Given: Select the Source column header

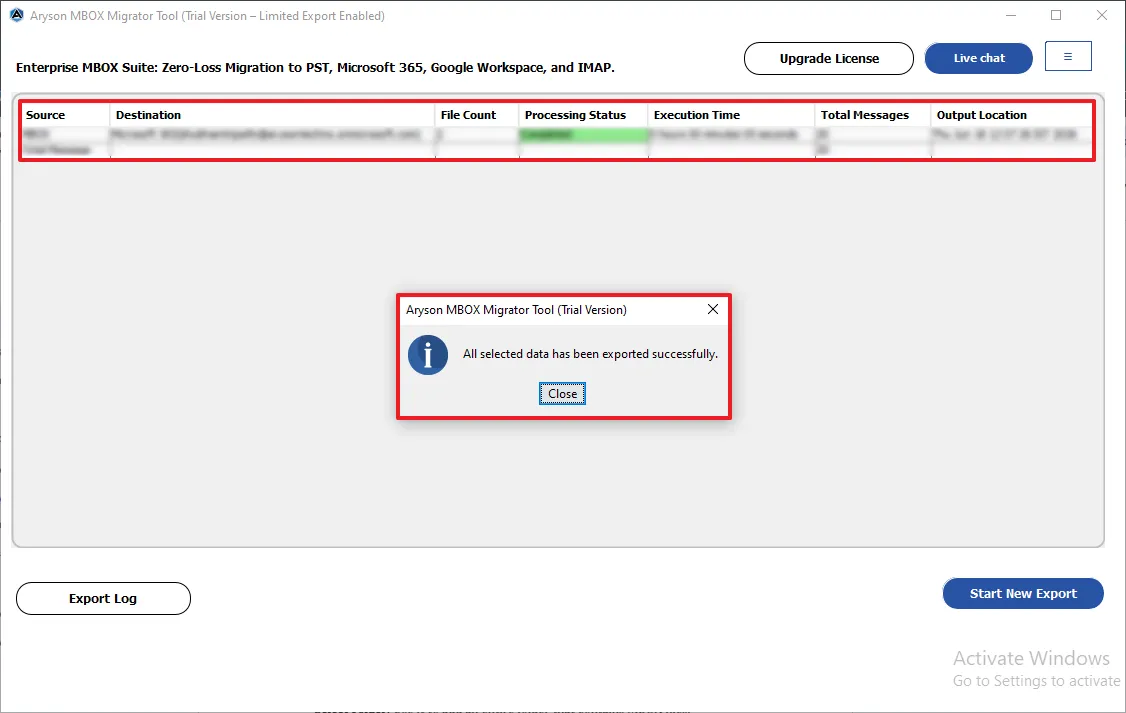Looking at the screenshot, I should click(66, 115).
